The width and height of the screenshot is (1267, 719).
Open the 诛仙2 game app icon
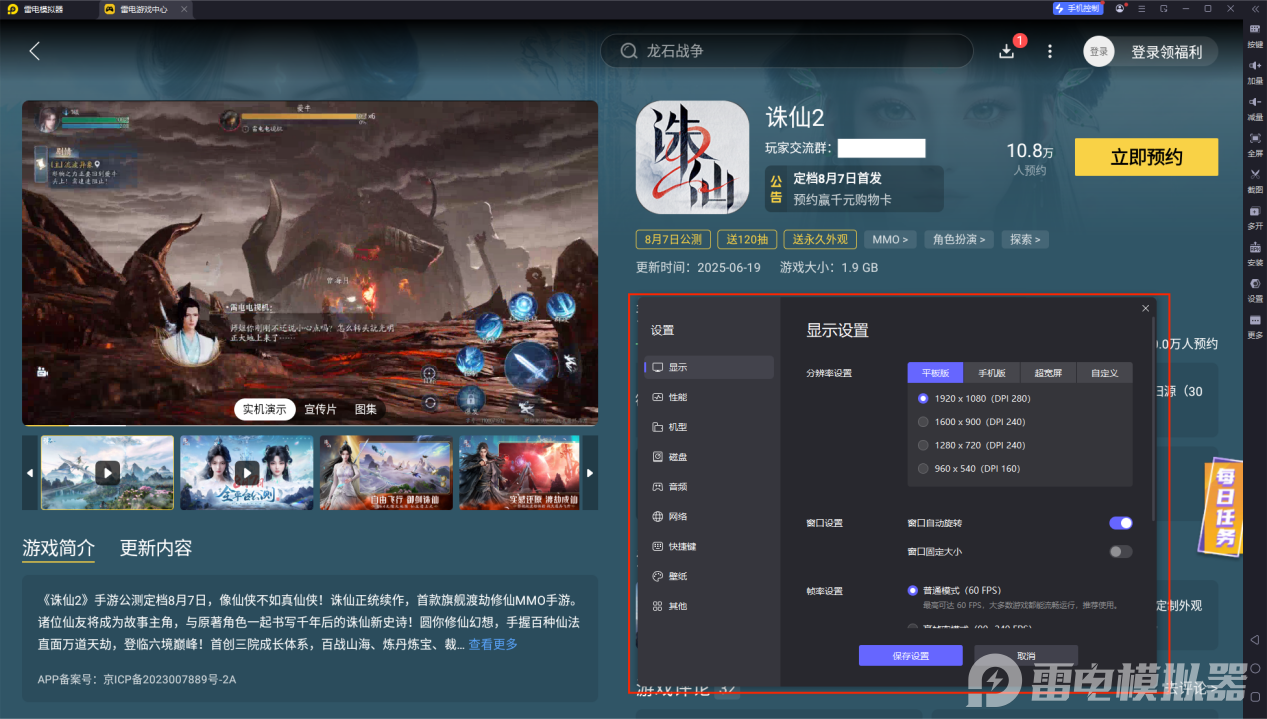[x=692, y=157]
